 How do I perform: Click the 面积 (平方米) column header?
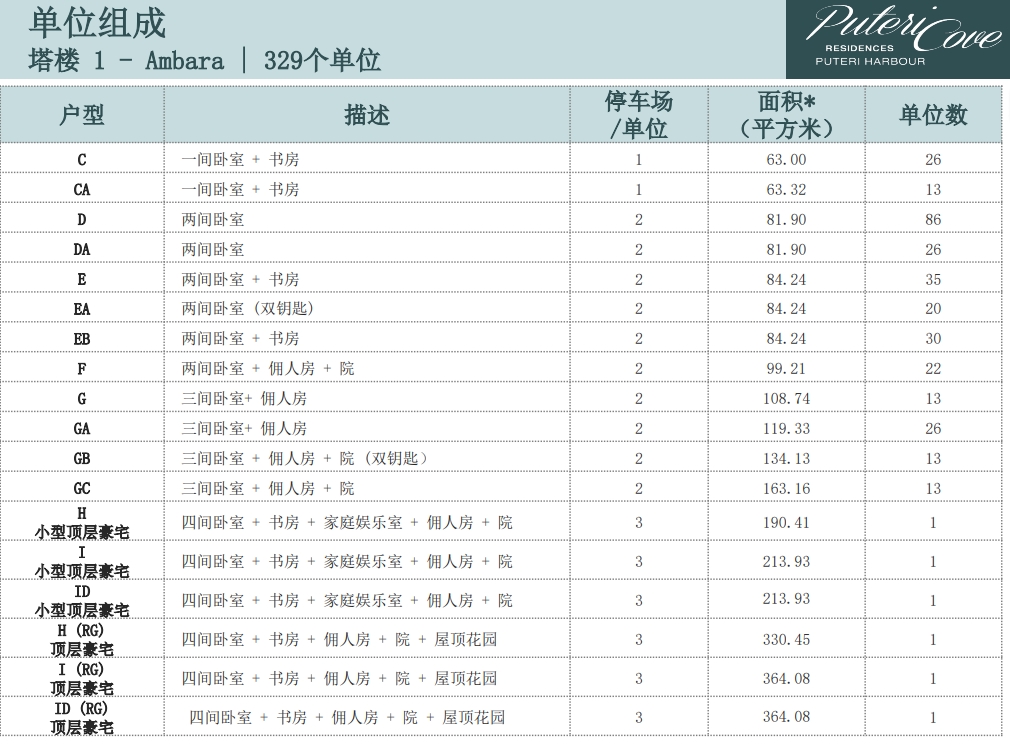pos(786,115)
